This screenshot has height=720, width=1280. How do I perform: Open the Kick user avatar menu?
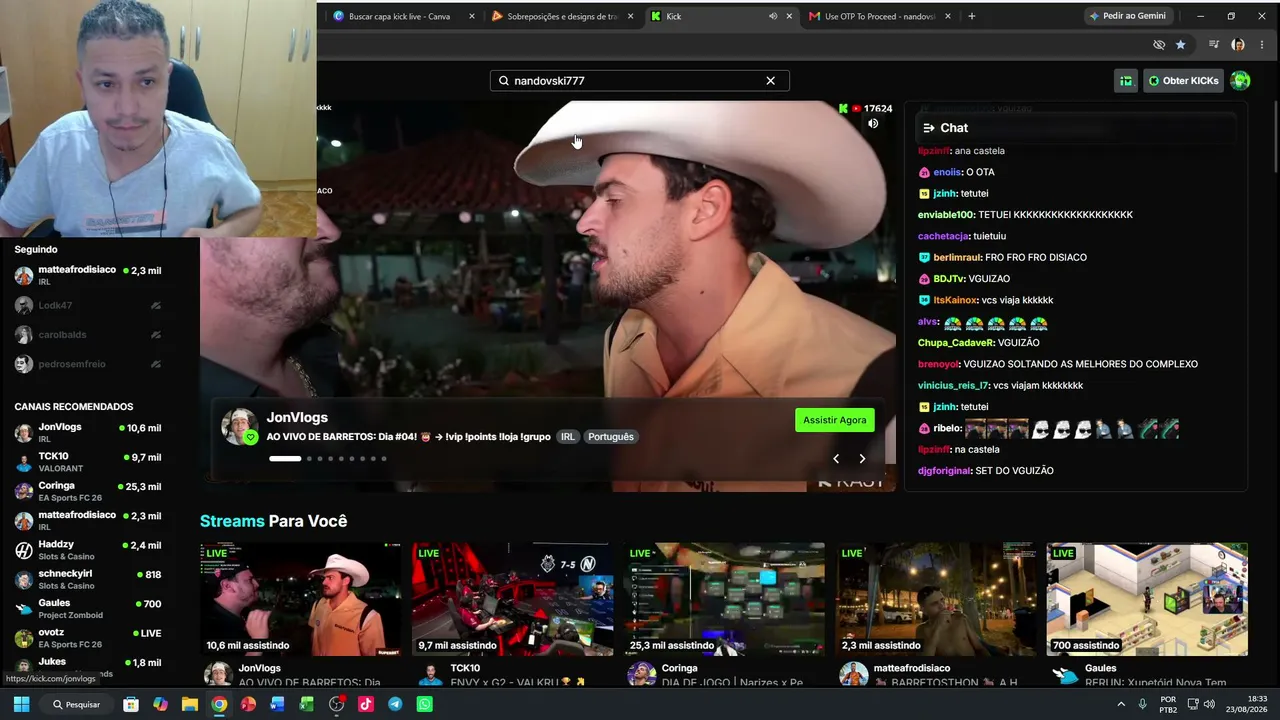[x=1240, y=81]
